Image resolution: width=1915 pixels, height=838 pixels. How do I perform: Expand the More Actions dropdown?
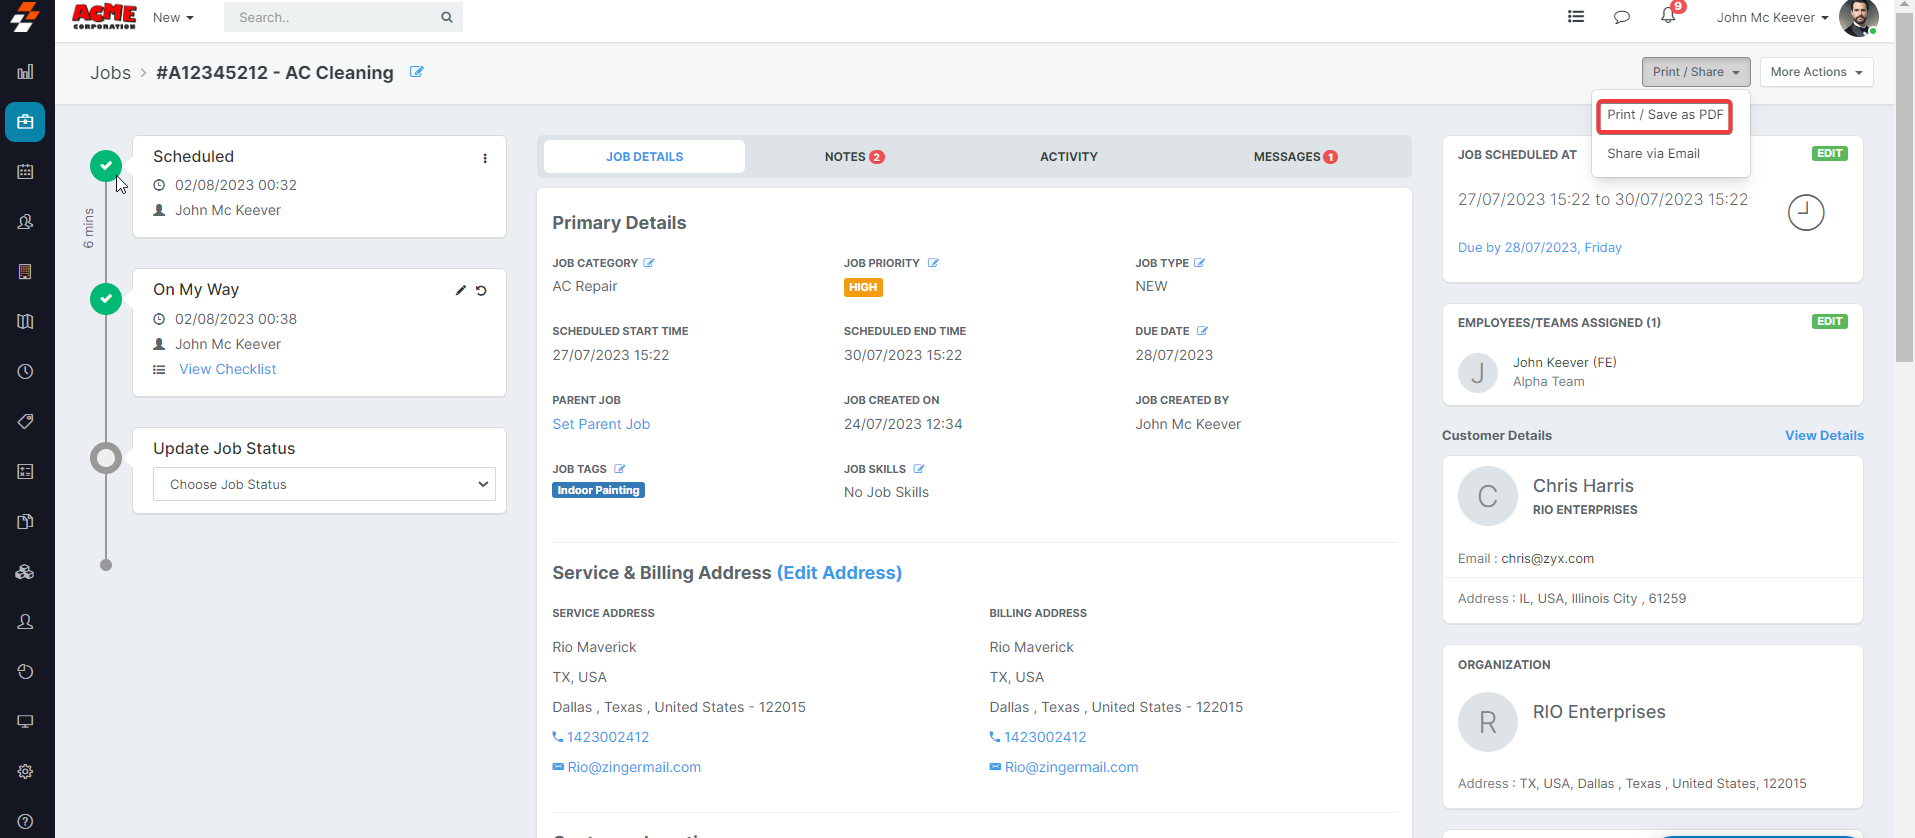[1816, 72]
